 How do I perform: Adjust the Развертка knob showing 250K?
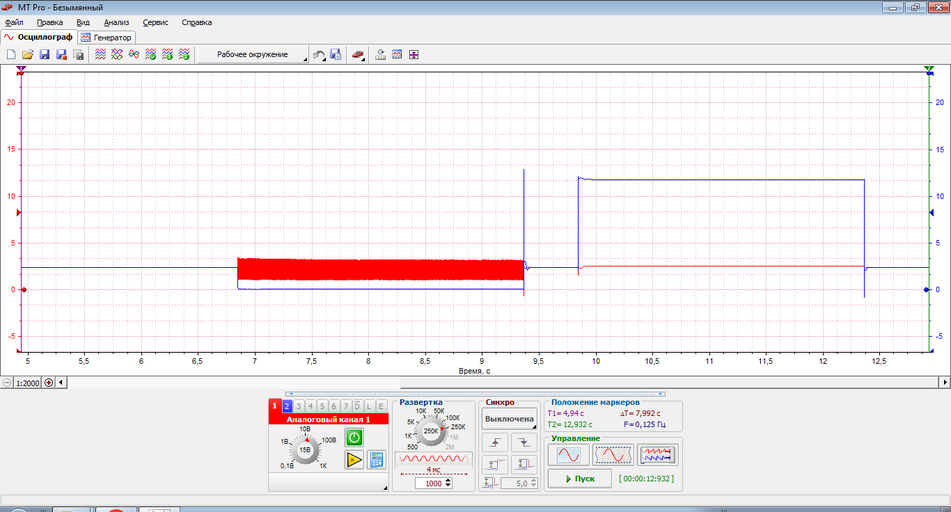(431, 431)
